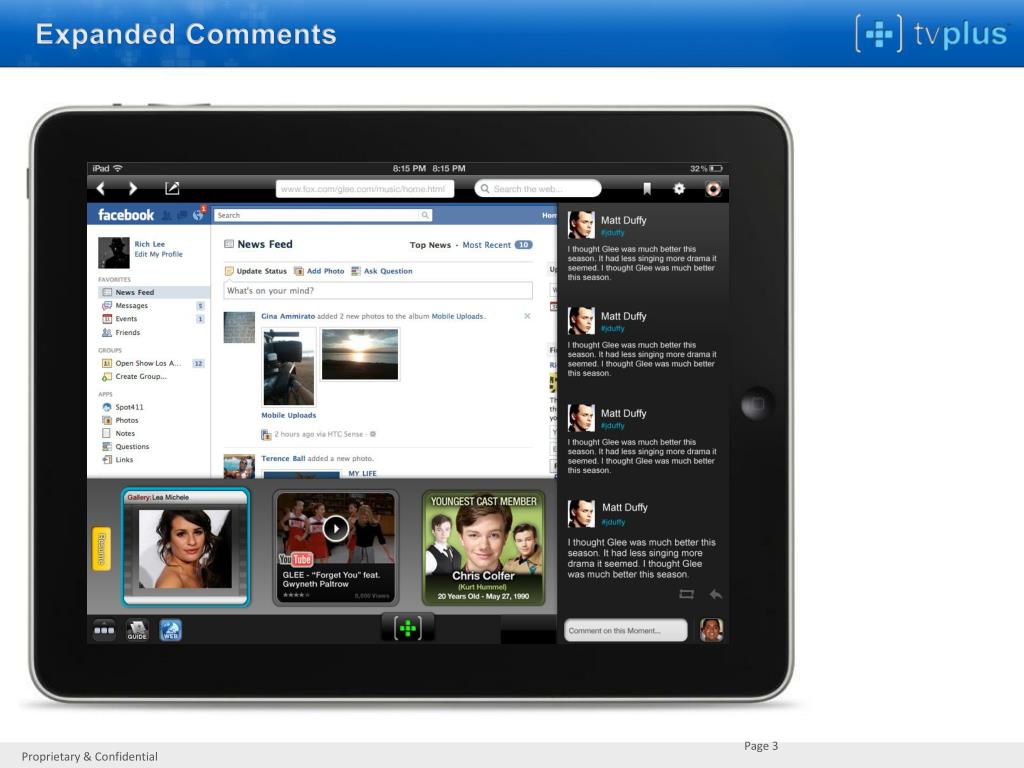Open Rich Lee profile picture
Viewport: 1024px width, 768px height.
point(114,253)
